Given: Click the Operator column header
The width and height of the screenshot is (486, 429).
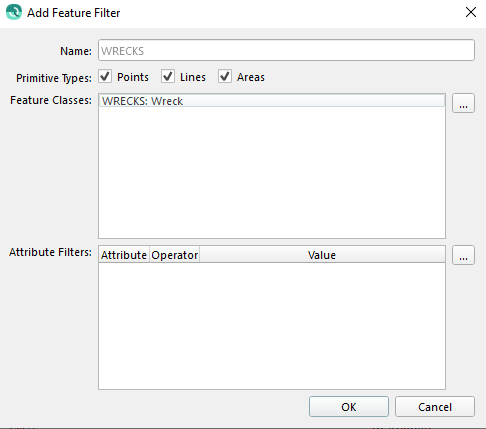Looking at the screenshot, I should coord(175,255).
